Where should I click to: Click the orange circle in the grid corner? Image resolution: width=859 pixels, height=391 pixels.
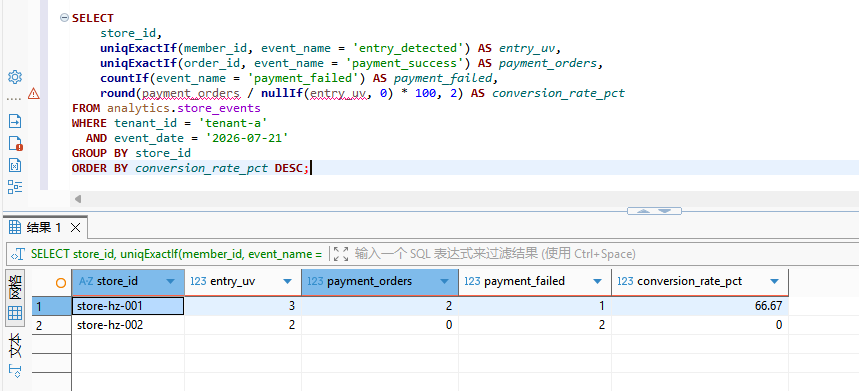pos(61,283)
